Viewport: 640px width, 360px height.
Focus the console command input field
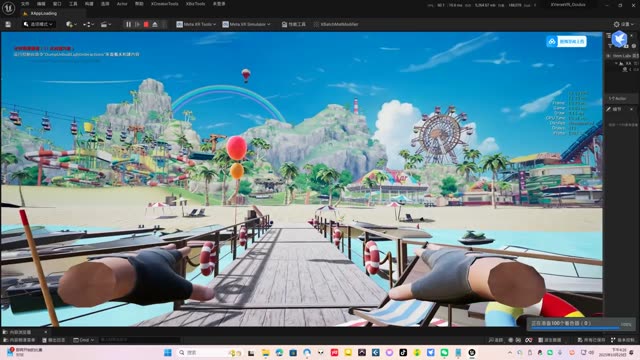139,340
